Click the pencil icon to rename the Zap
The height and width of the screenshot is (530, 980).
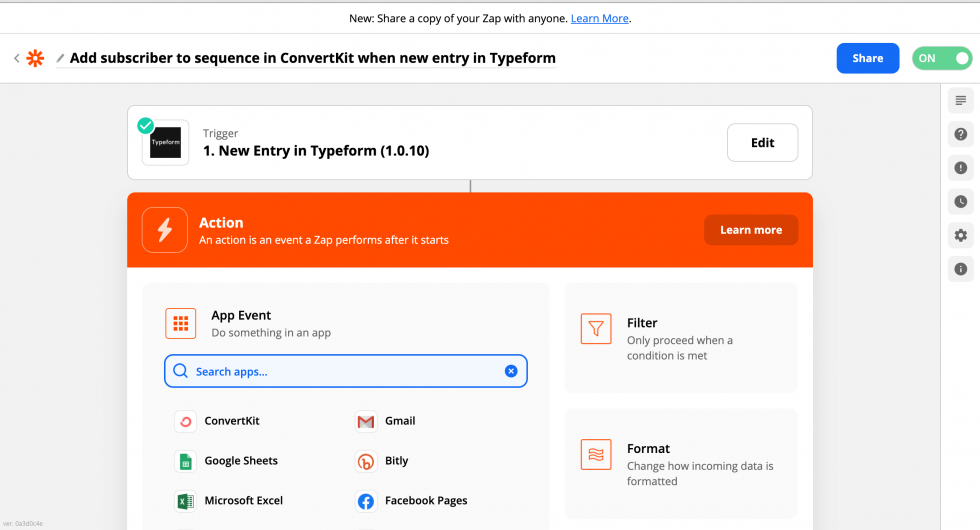[x=61, y=58]
